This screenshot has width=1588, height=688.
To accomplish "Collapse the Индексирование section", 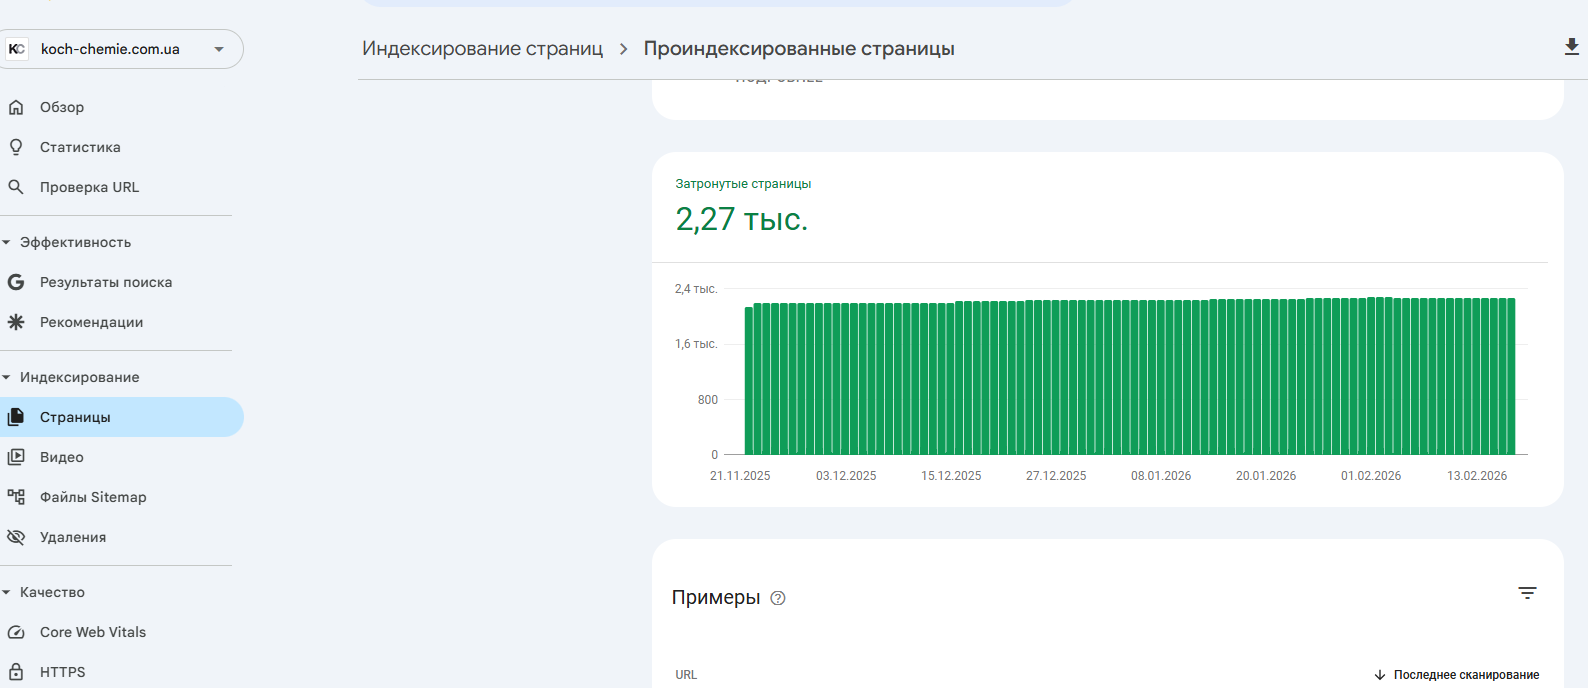I will pyautogui.click(x=7, y=377).
